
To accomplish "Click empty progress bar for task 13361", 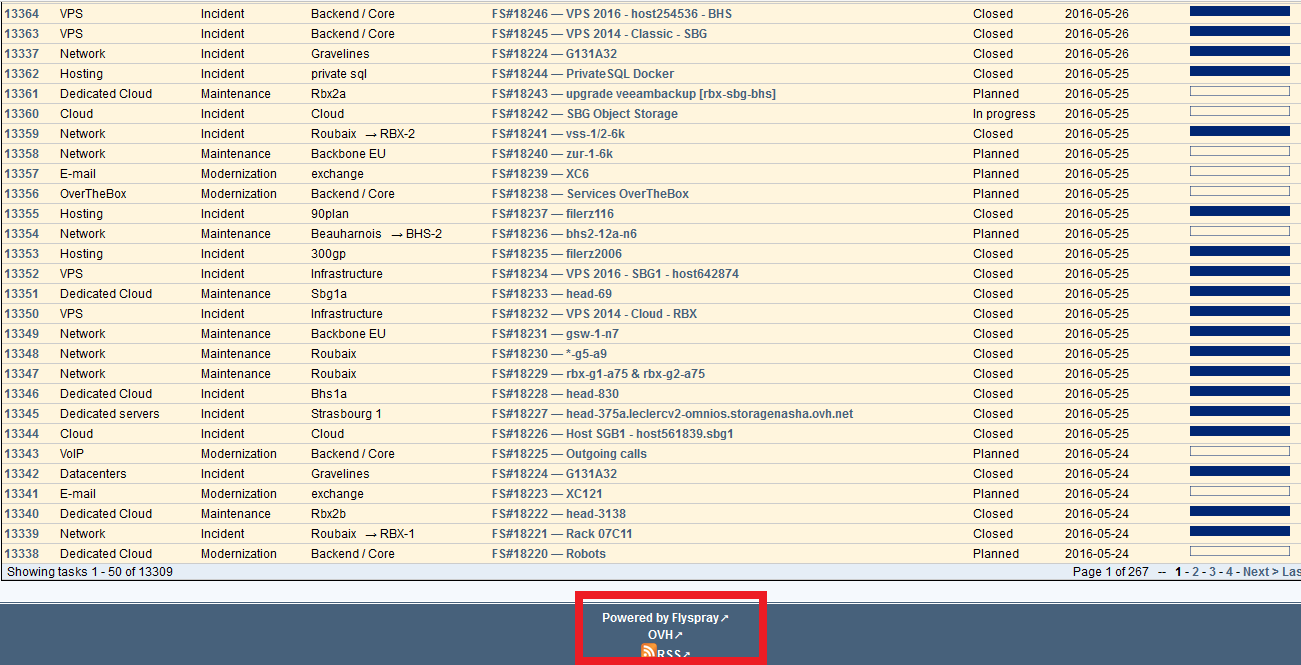I will pyautogui.click(x=1240, y=91).
